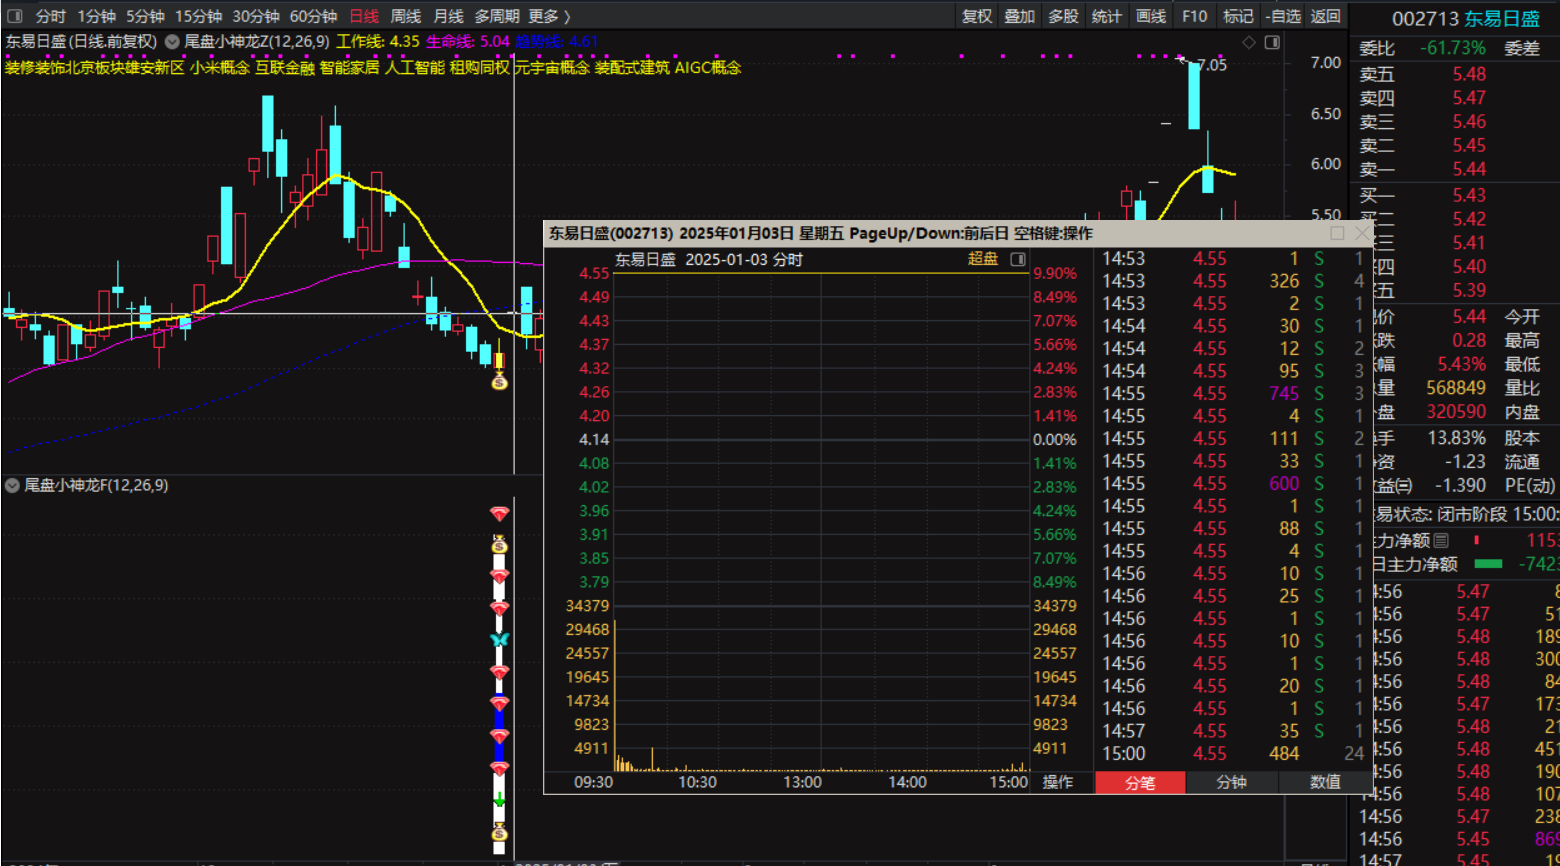Click the list icon beside 力净额

pyautogui.click(x=1441, y=541)
